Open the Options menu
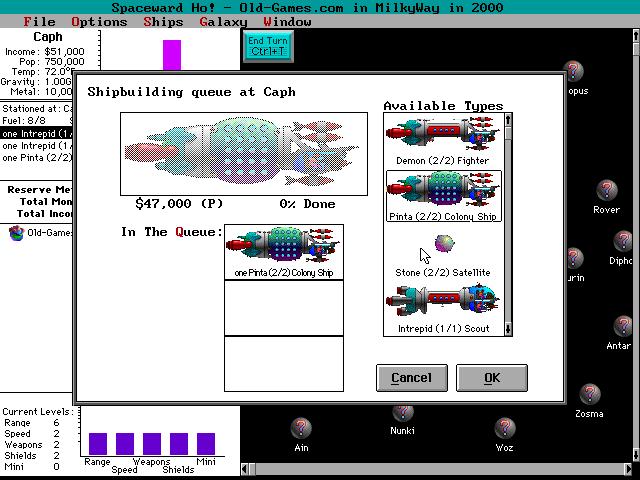Image resolution: width=640 pixels, height=480 pixels. coord(99,22)
